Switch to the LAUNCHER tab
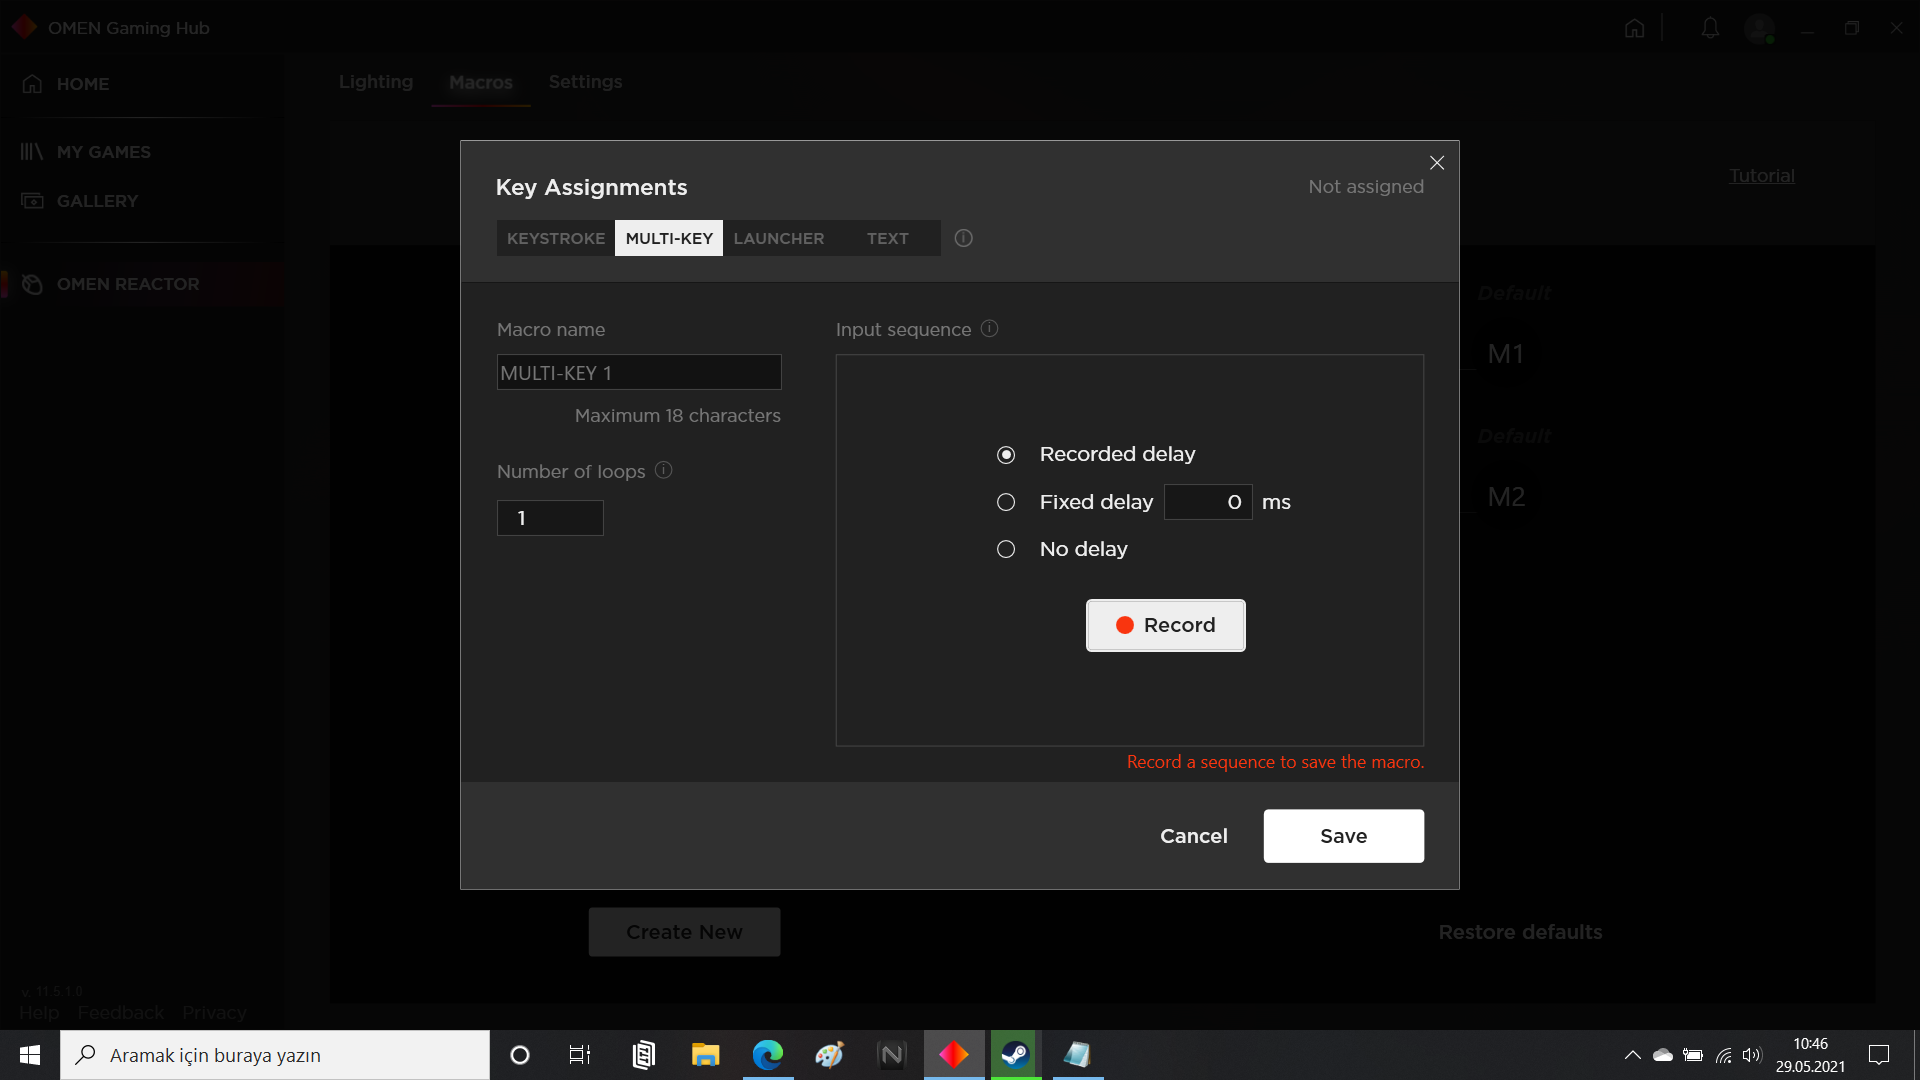Screen dimensions: 1920x1080 [779, 237]
